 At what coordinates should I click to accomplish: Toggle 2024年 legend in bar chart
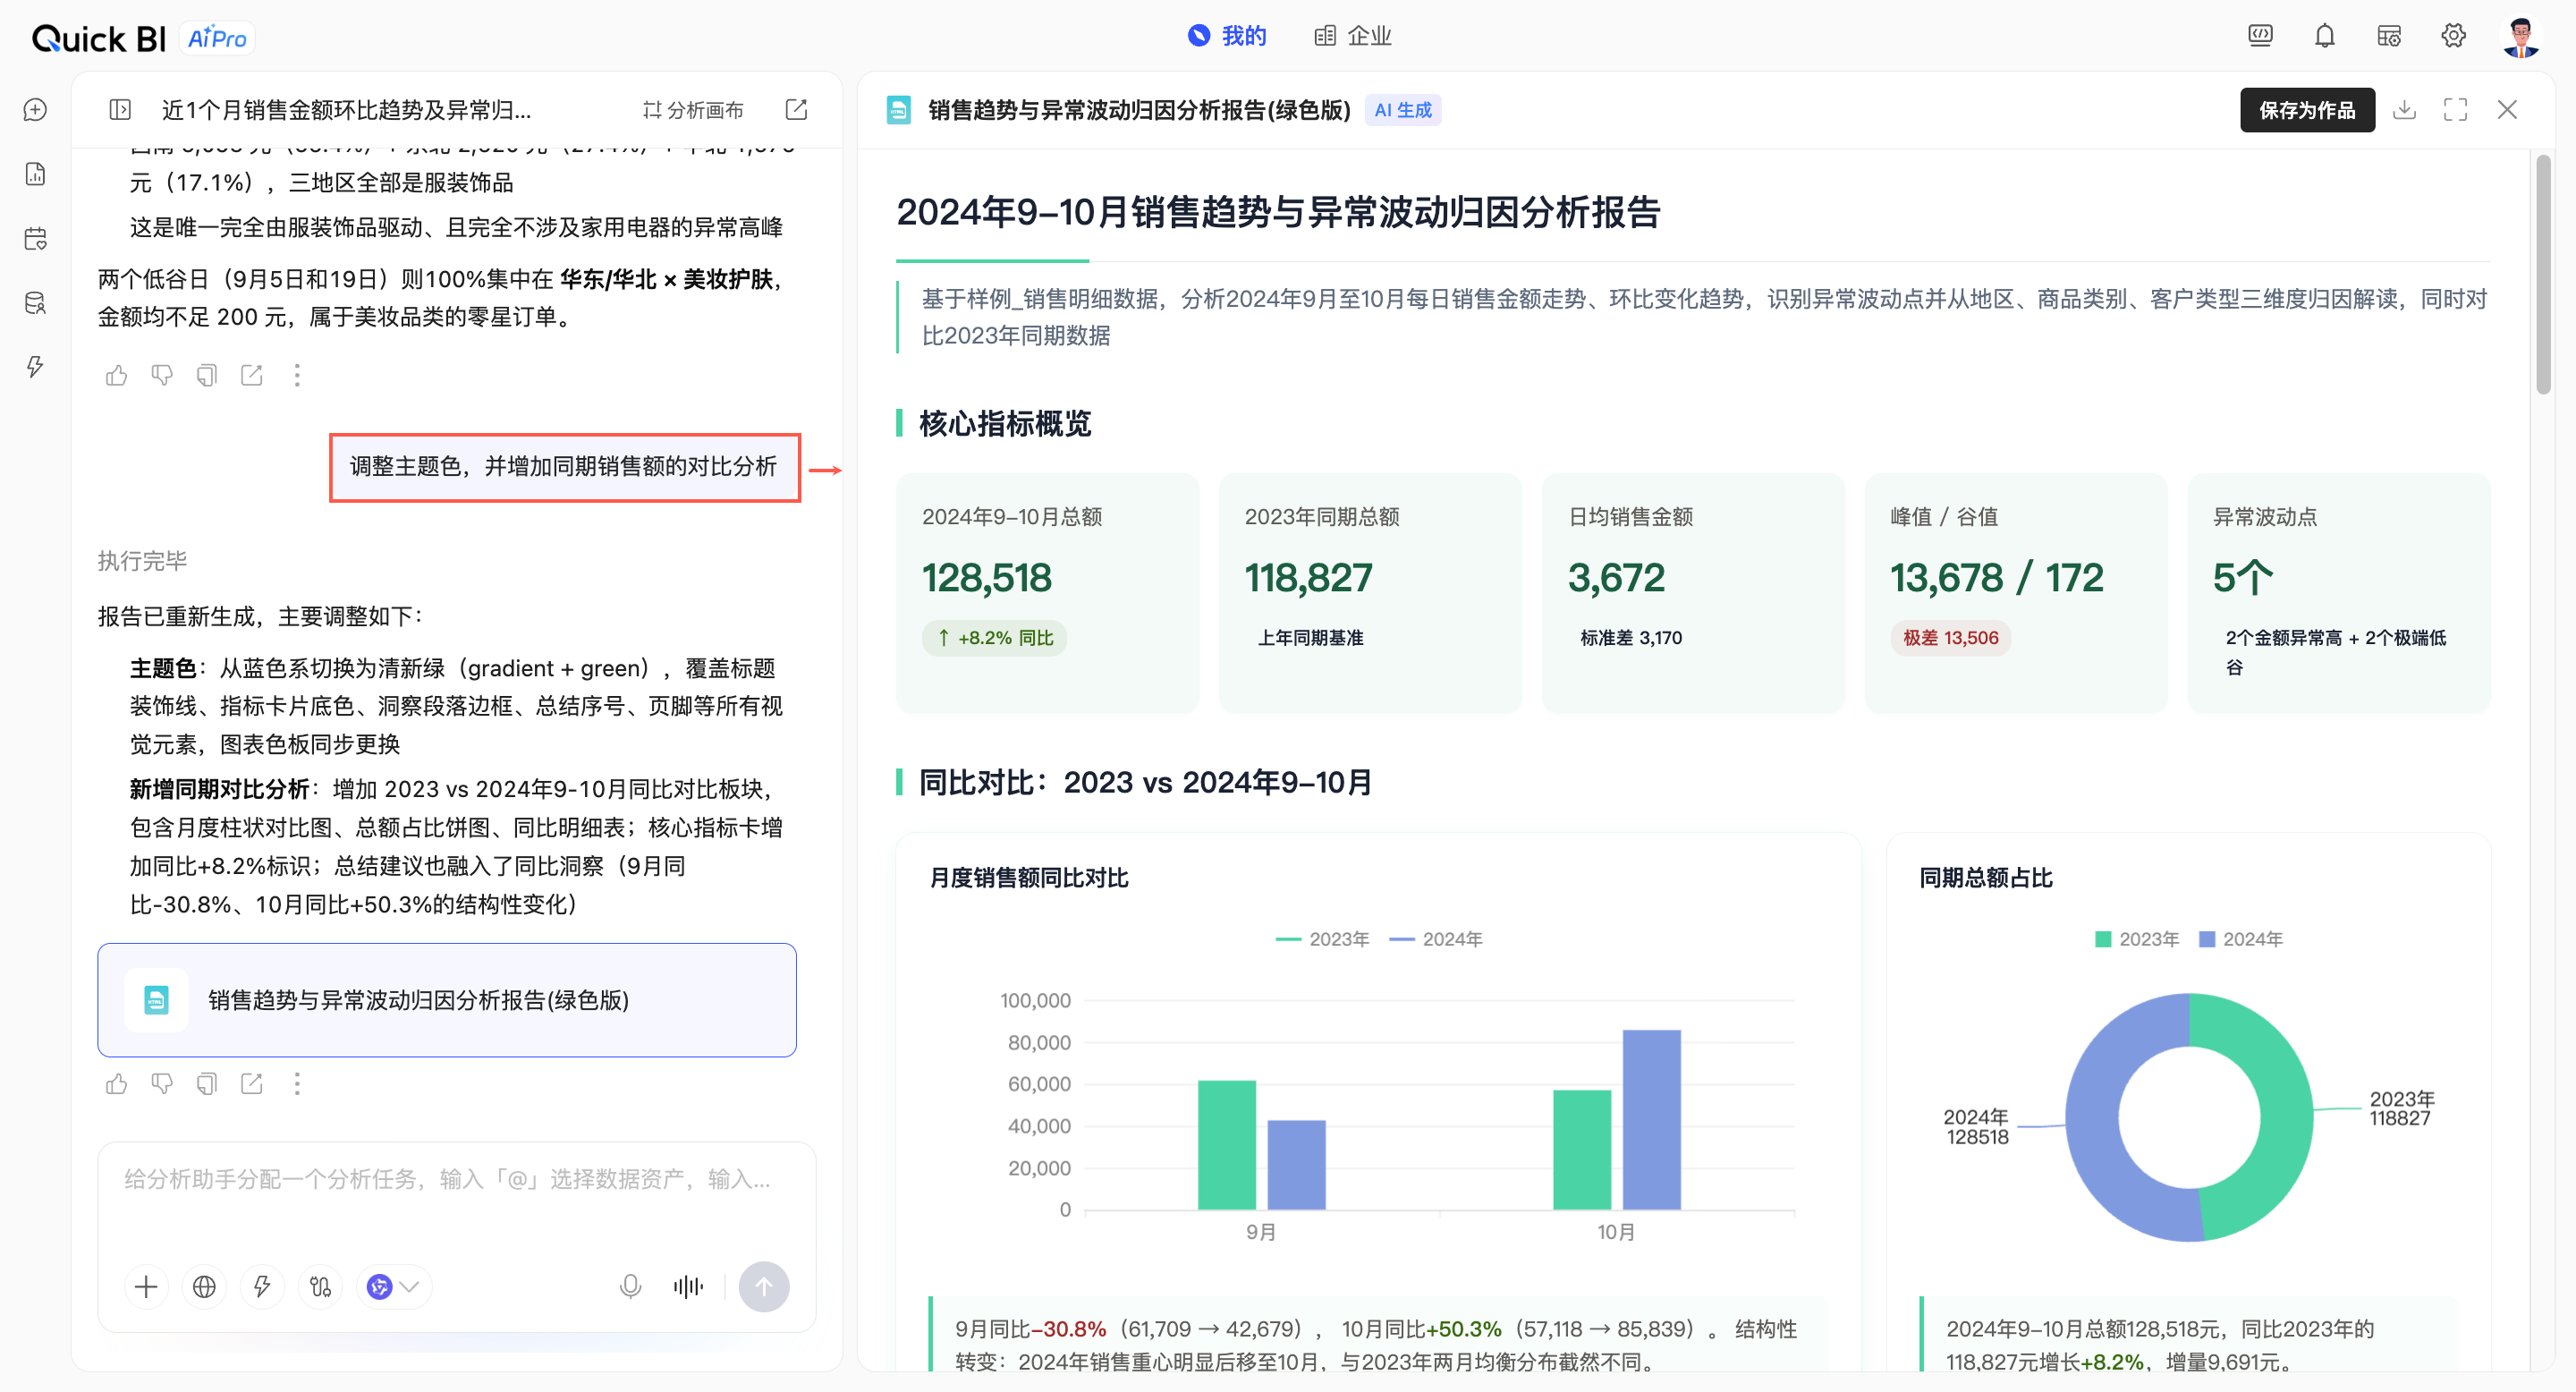point(1436,939)
